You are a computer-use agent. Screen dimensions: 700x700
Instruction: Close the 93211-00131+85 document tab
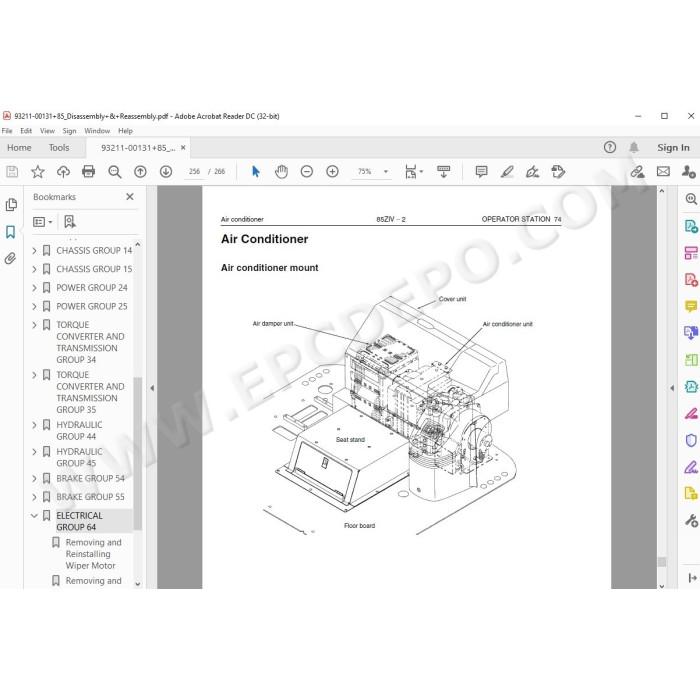183,148
